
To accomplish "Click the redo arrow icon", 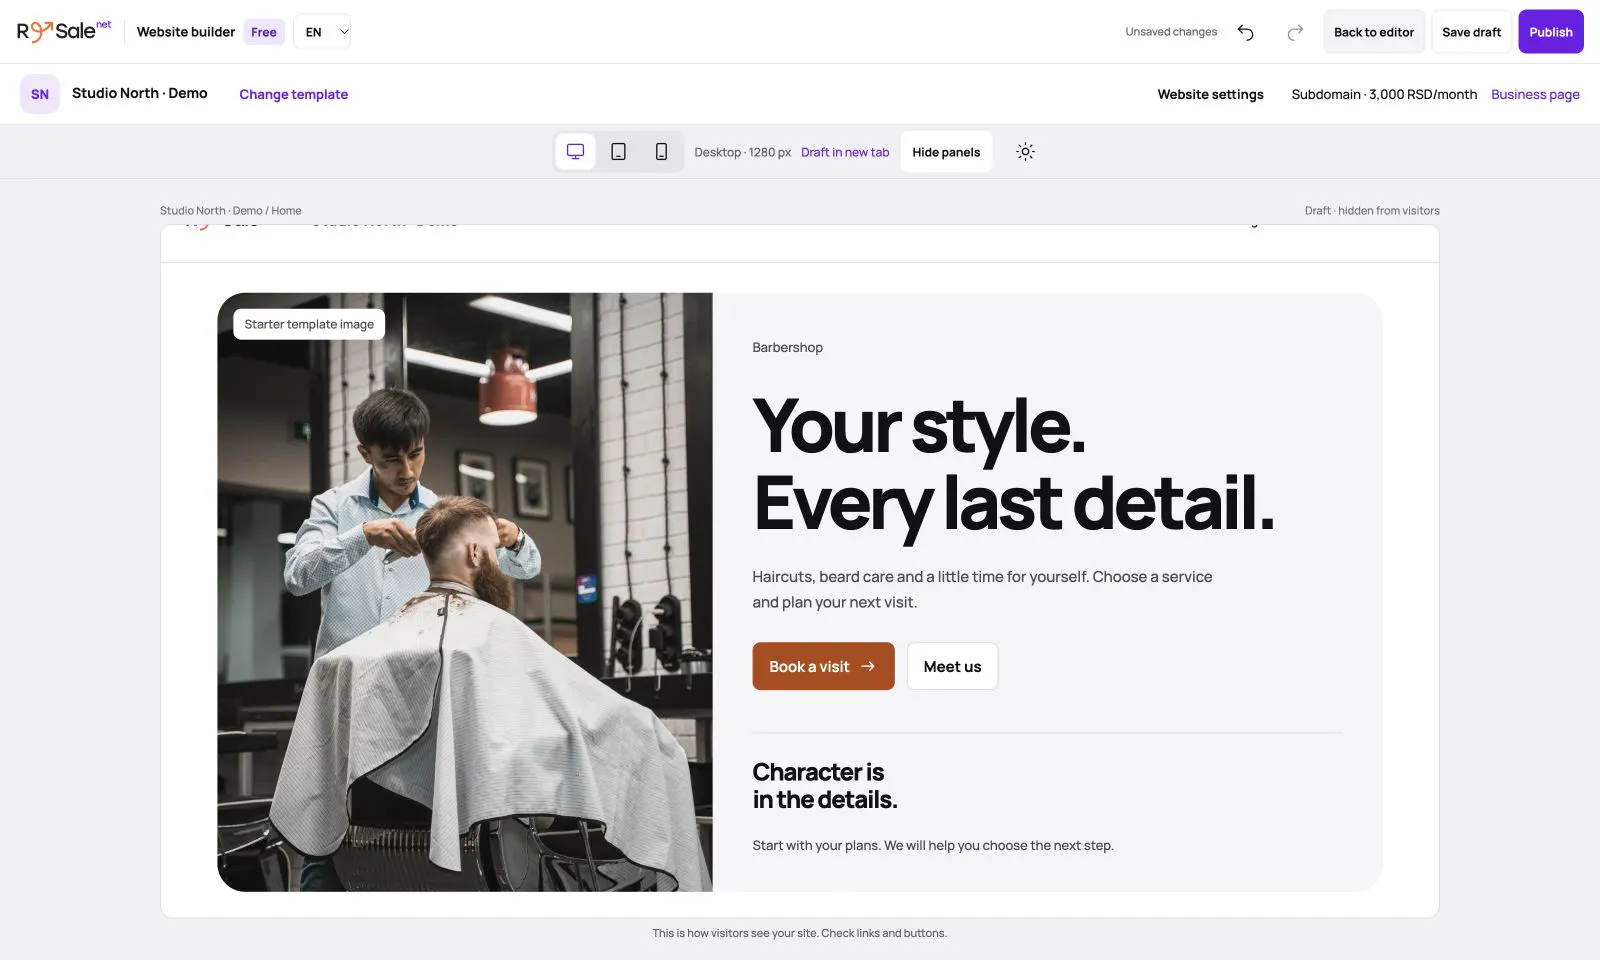I will pos(1295,32).
